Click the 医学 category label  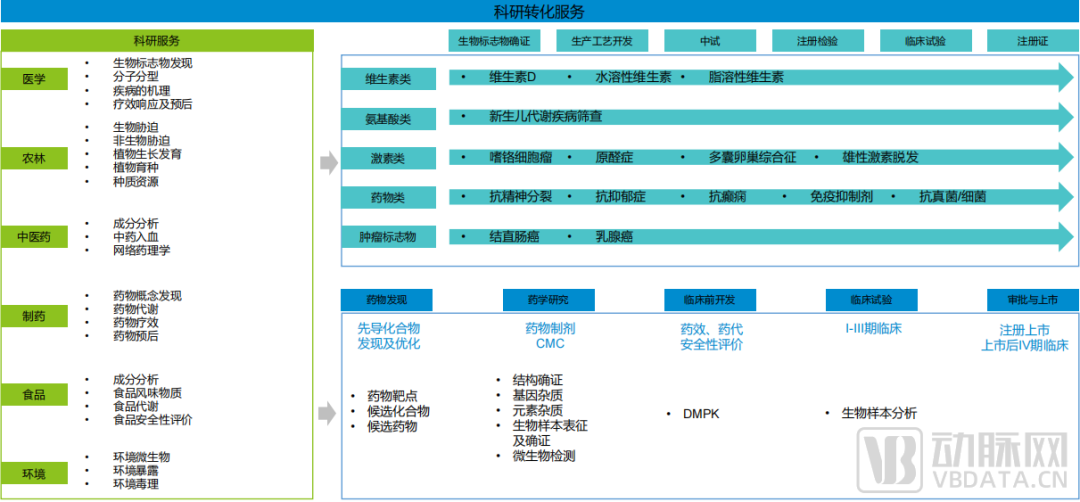coord(34,79)
